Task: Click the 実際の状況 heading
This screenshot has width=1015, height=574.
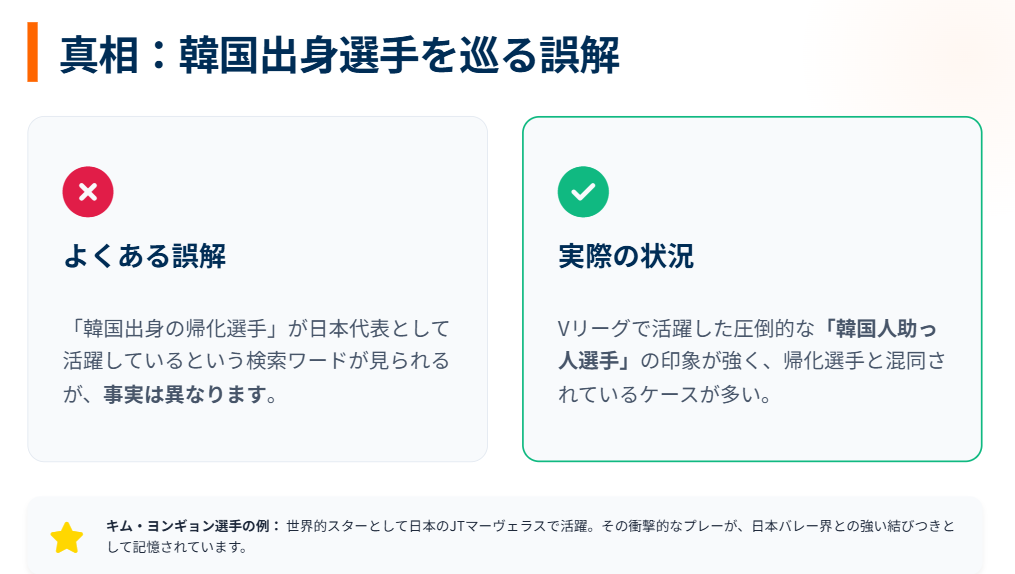Action: pyautogui.click(x=625, y=256)
